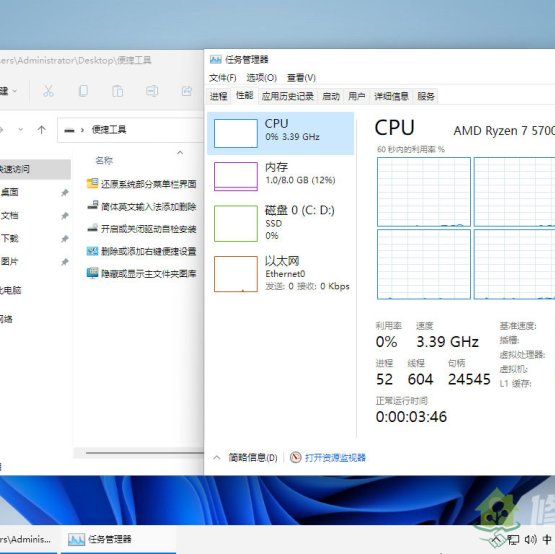Select the CPU performance entry
This screenshot has width=555, height=554.
pyautogui.click(x=280, y=133)
